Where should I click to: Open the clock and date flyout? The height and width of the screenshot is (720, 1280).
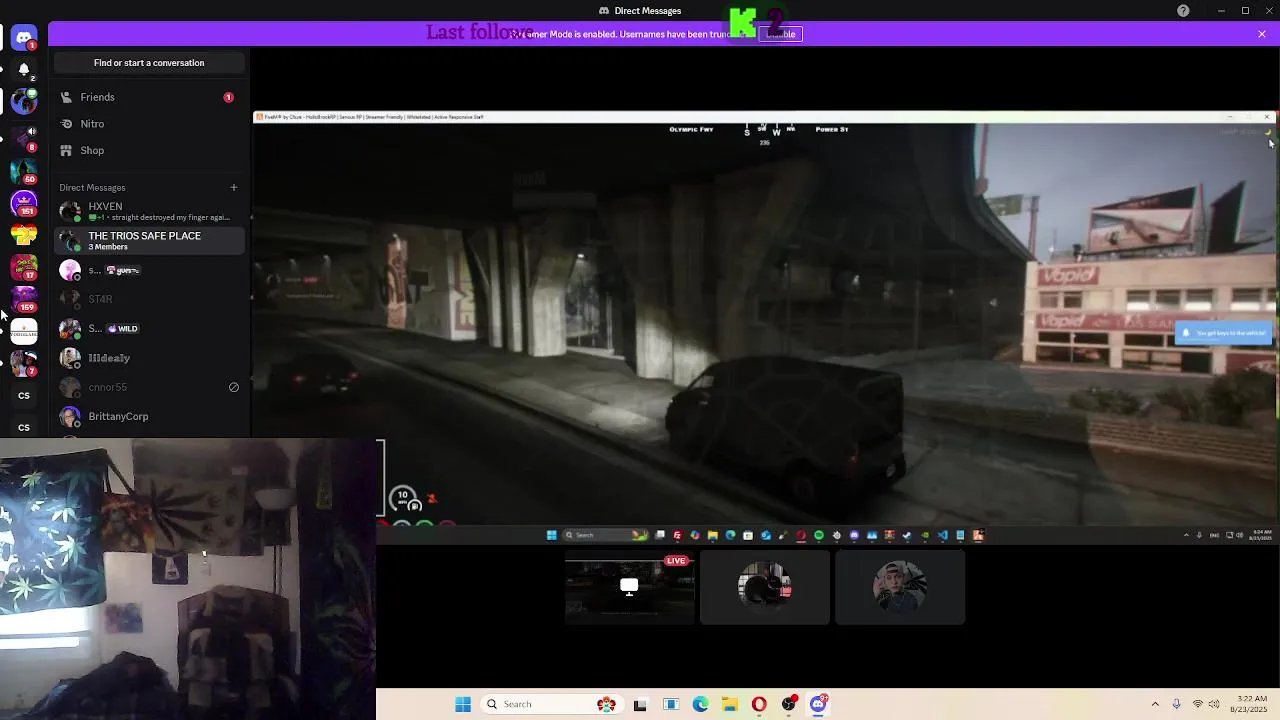[x=1250, y=704]
